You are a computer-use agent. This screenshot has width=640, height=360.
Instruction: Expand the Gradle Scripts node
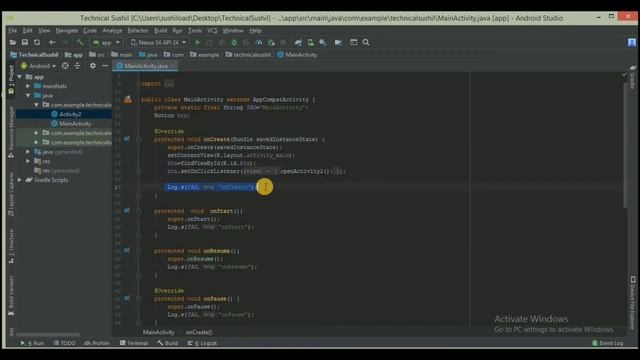point(20,180)
